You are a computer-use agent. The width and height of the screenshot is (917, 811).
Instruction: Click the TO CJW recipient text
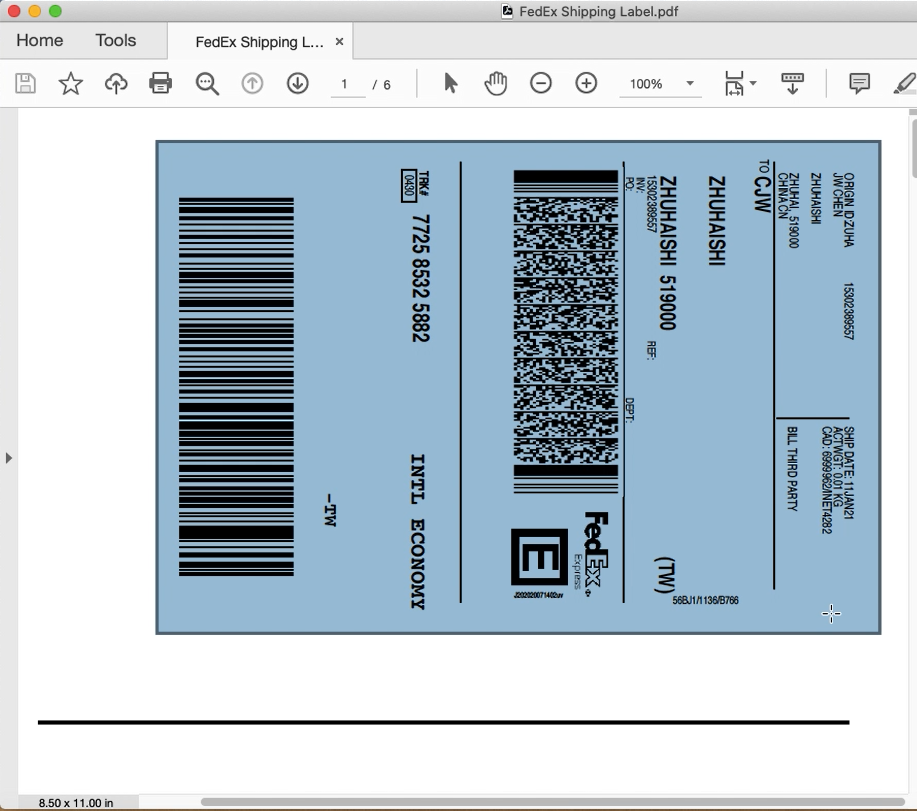point(763,186)
